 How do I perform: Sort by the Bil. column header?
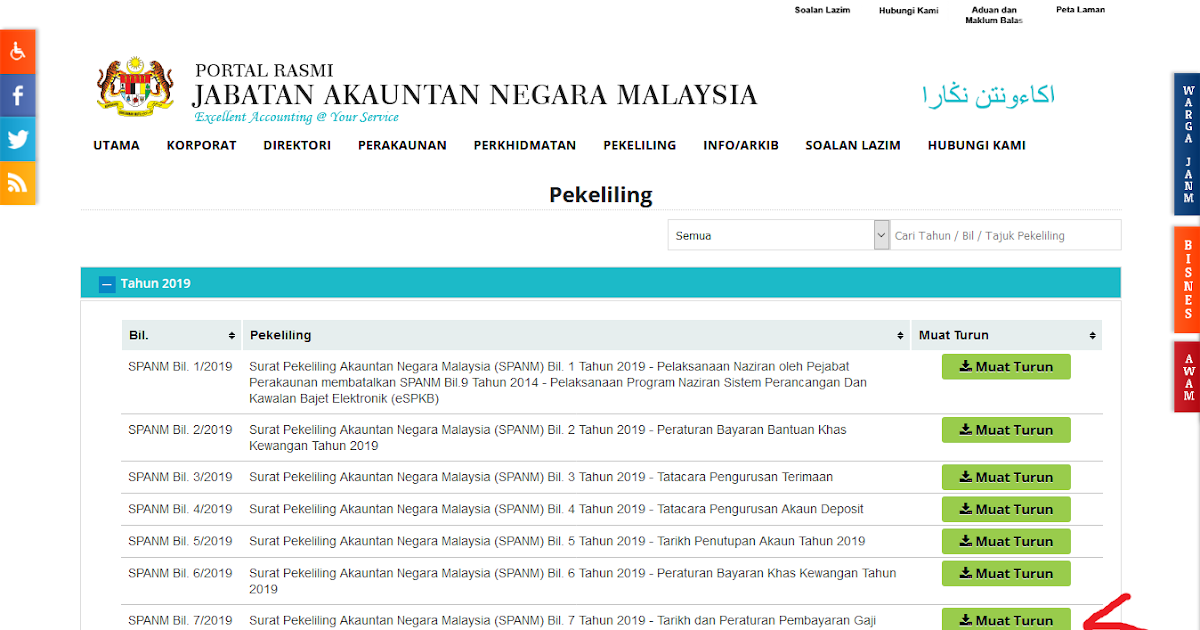click(x=181, y=335)
